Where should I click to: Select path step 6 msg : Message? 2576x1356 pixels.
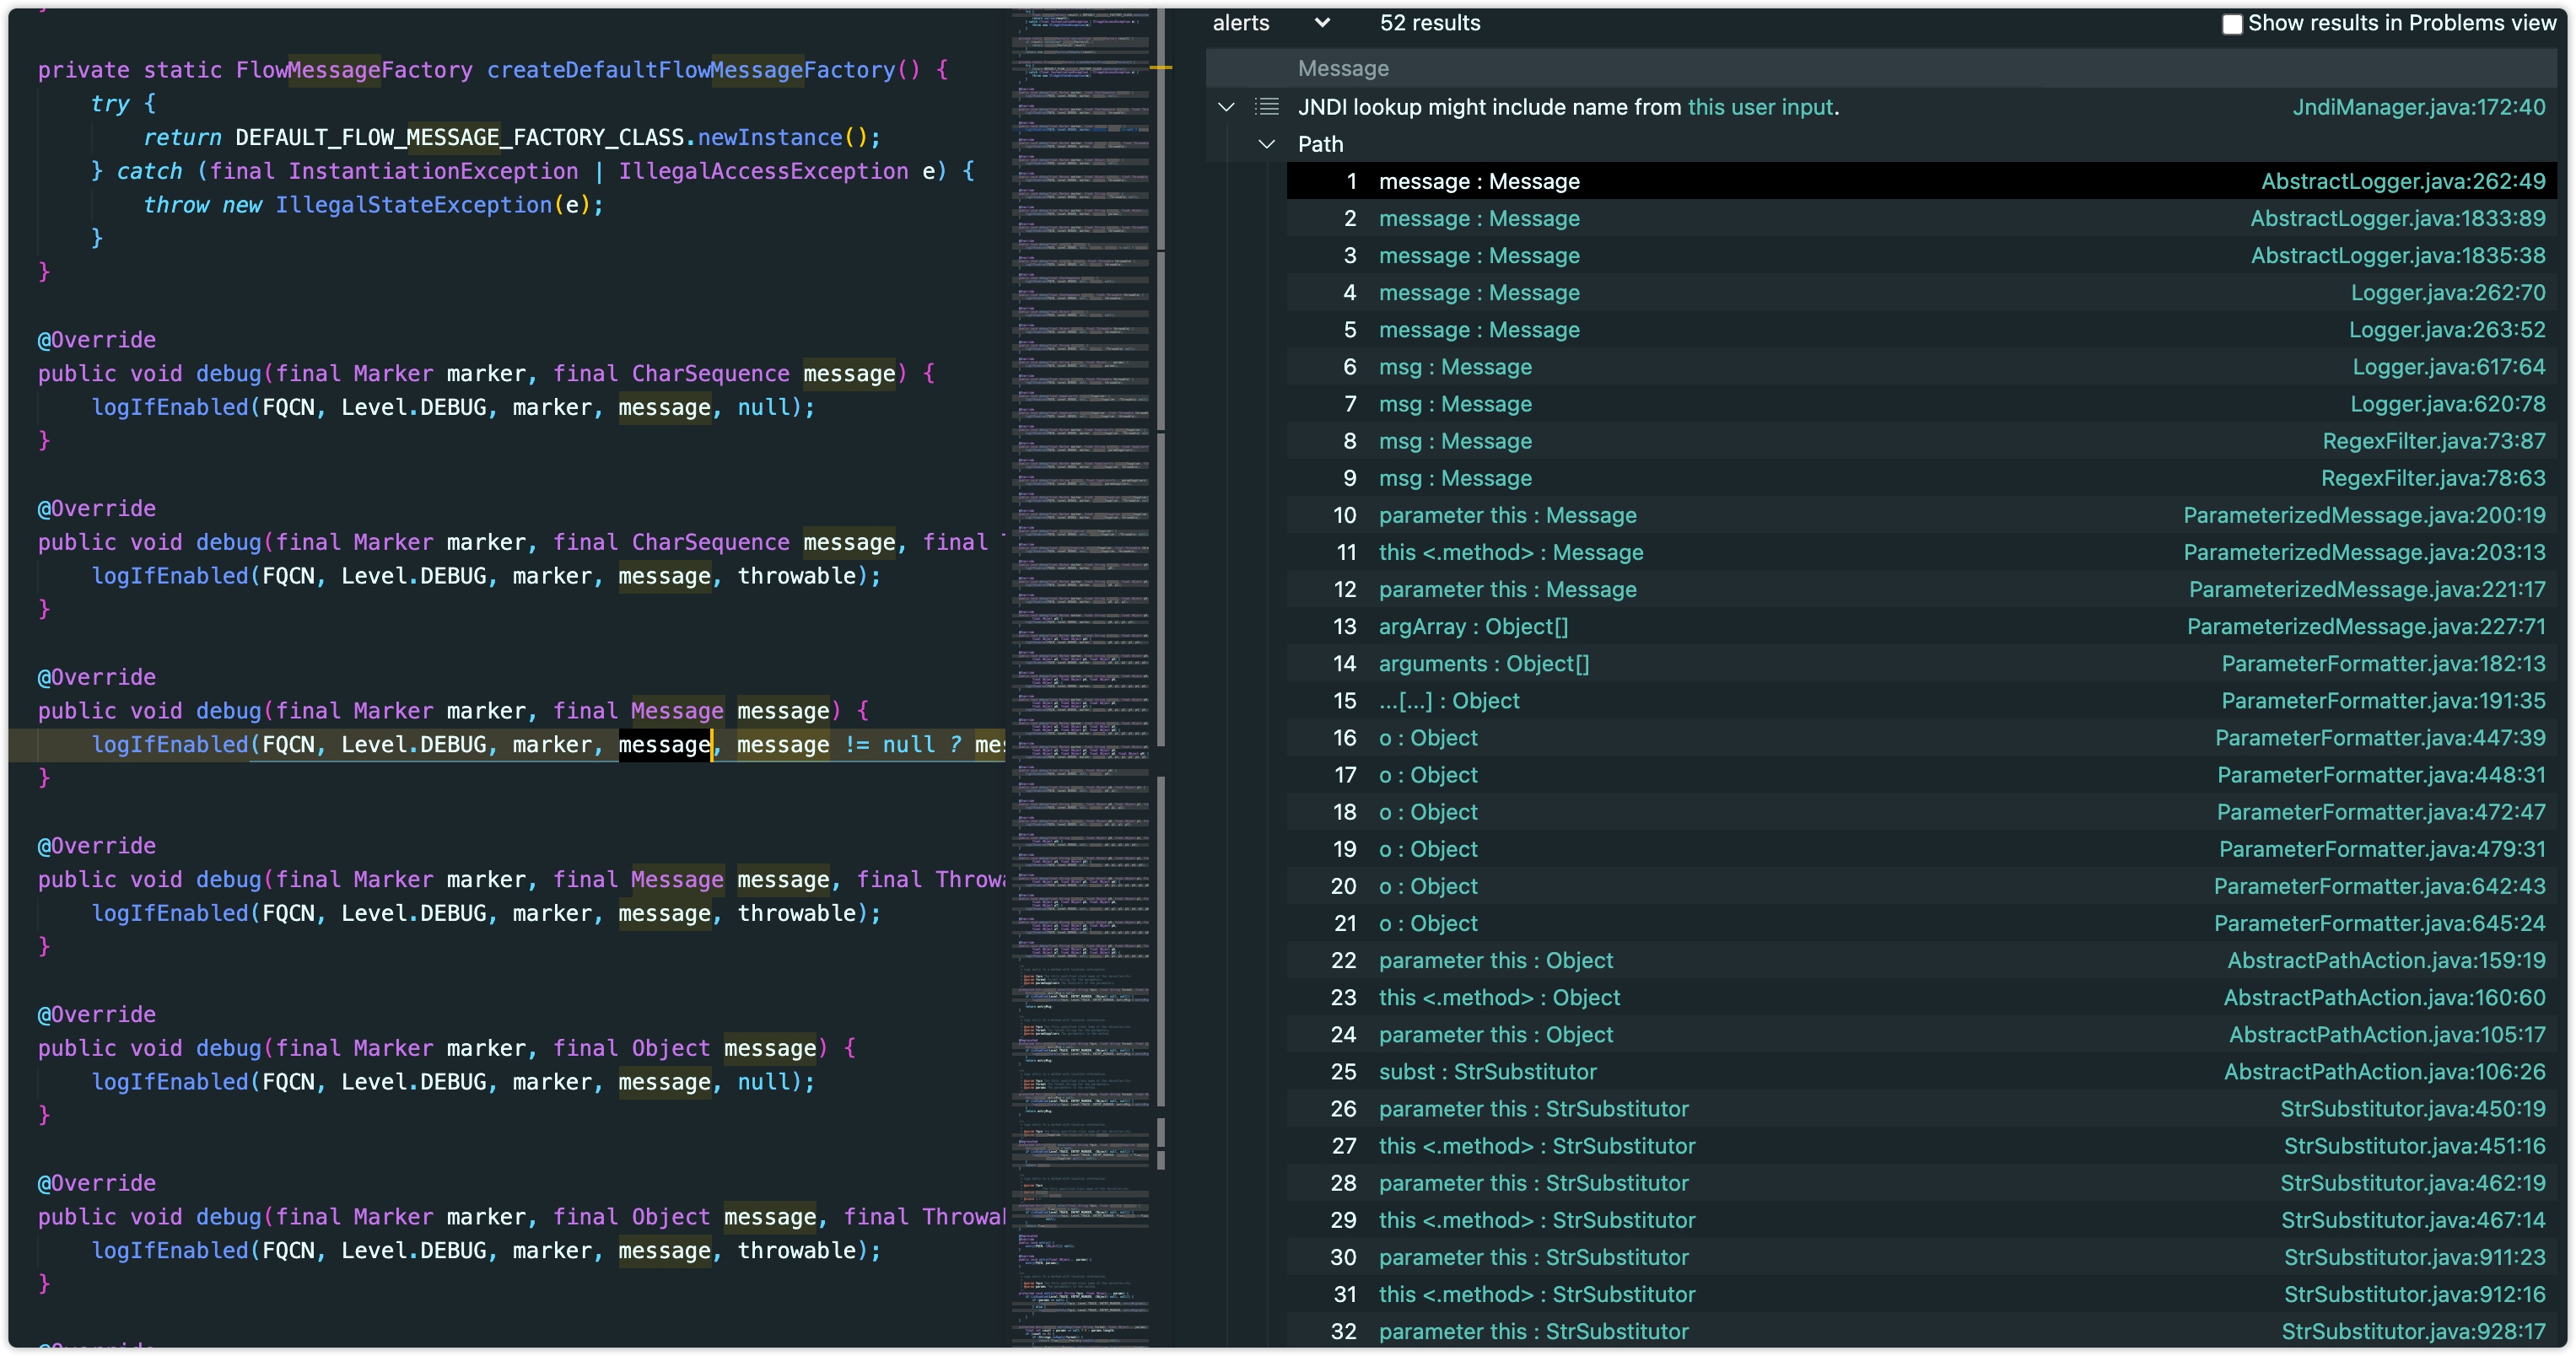pos(1921,367)
